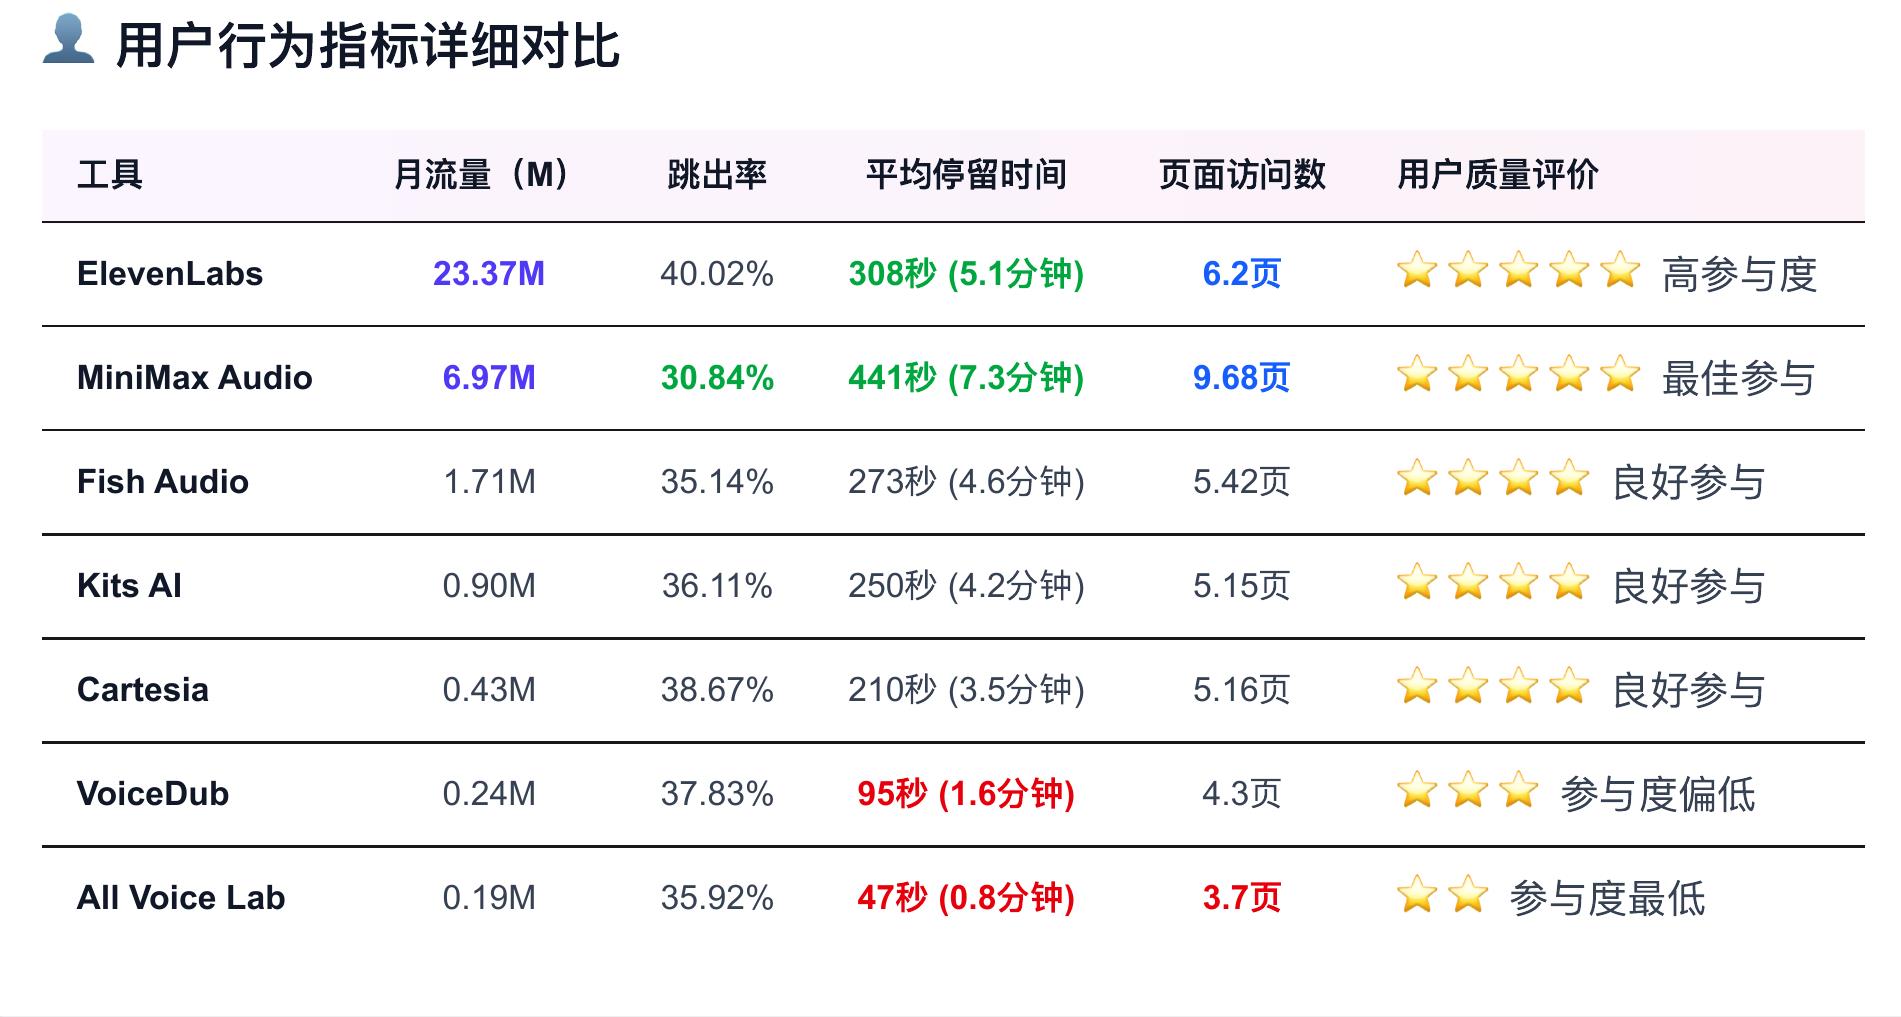Click the 37.83% bounce rate
Screen dimensions: 1901x1017
717,794
